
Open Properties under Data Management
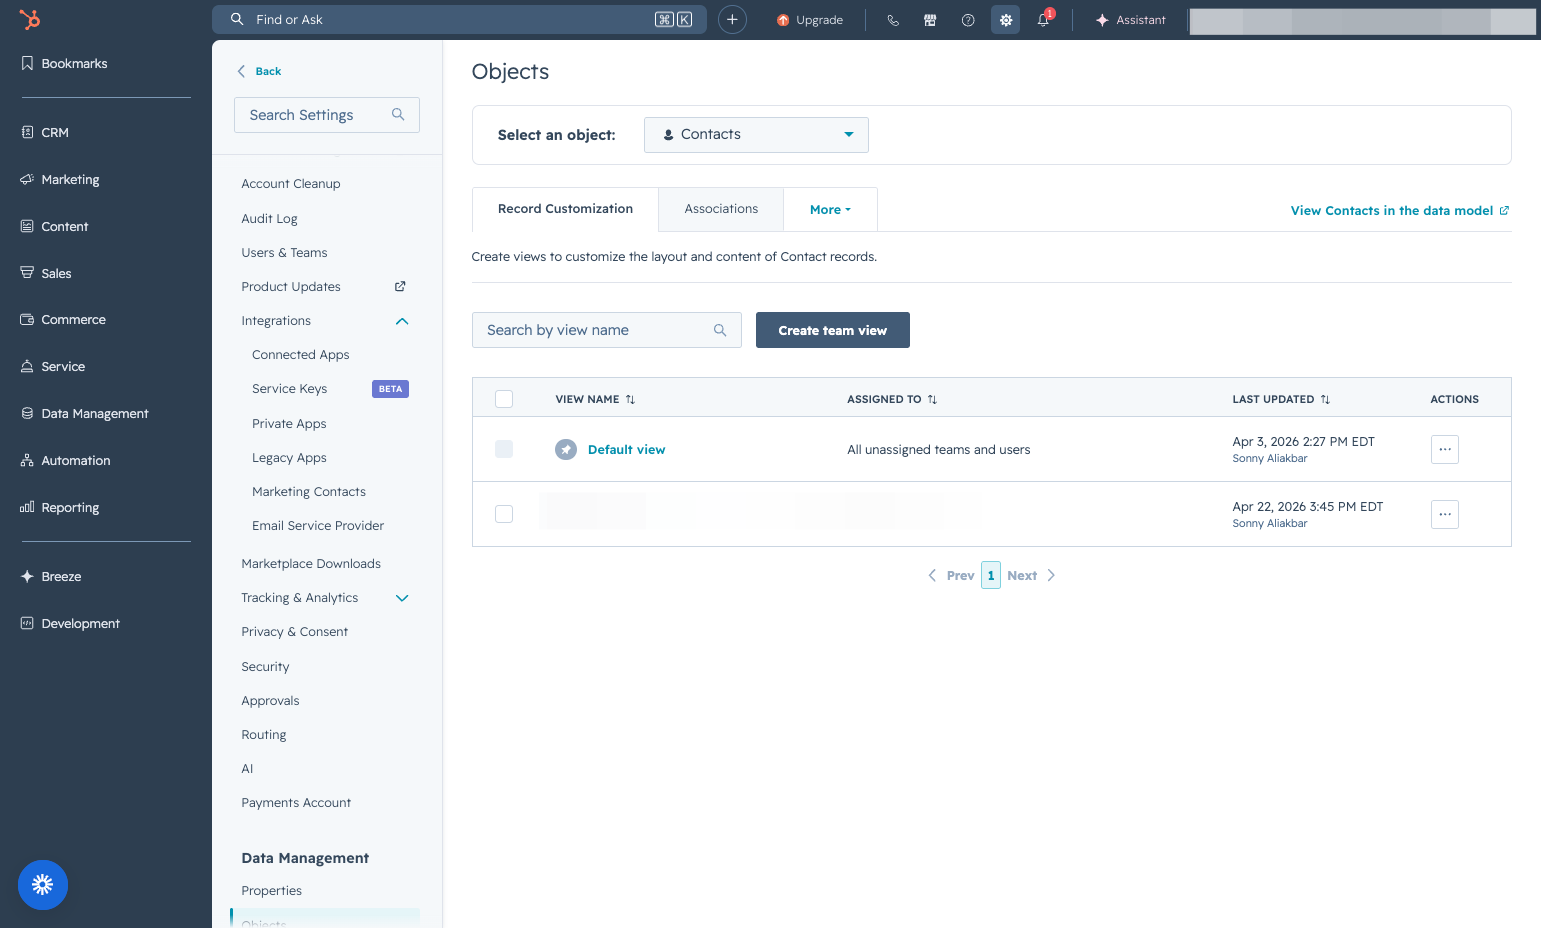click(271, 891)
